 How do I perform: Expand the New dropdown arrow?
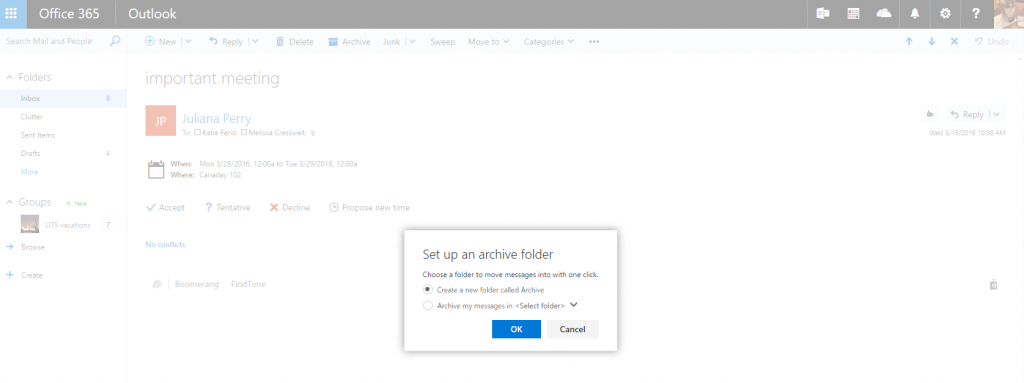pos(188,41)
